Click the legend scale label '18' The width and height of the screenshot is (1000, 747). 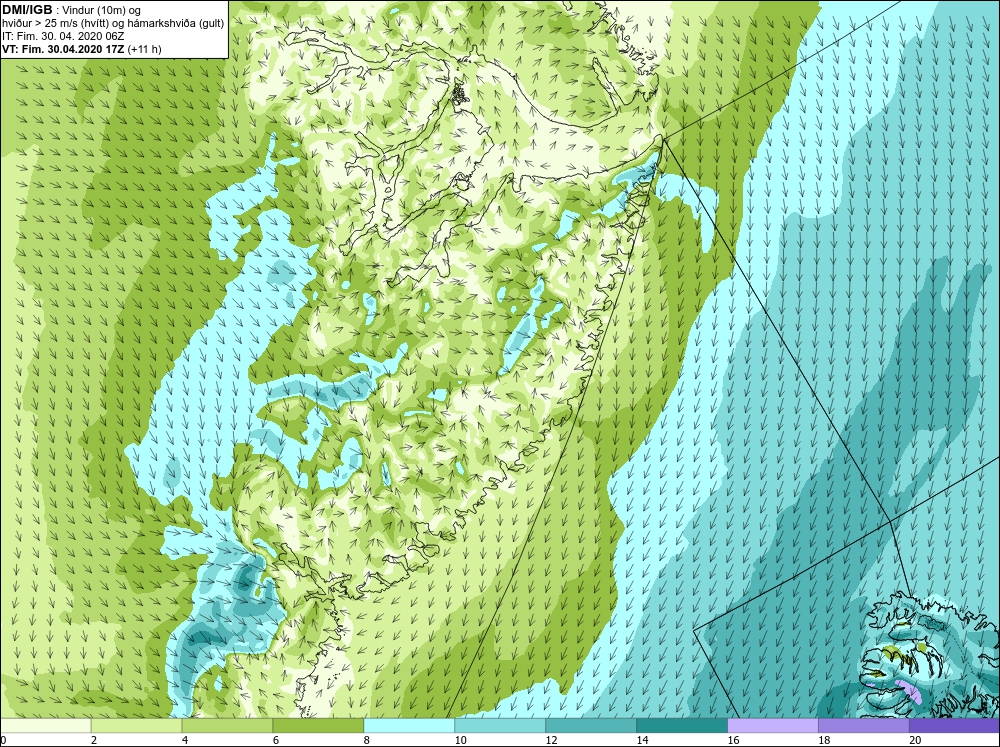point(824,740)
